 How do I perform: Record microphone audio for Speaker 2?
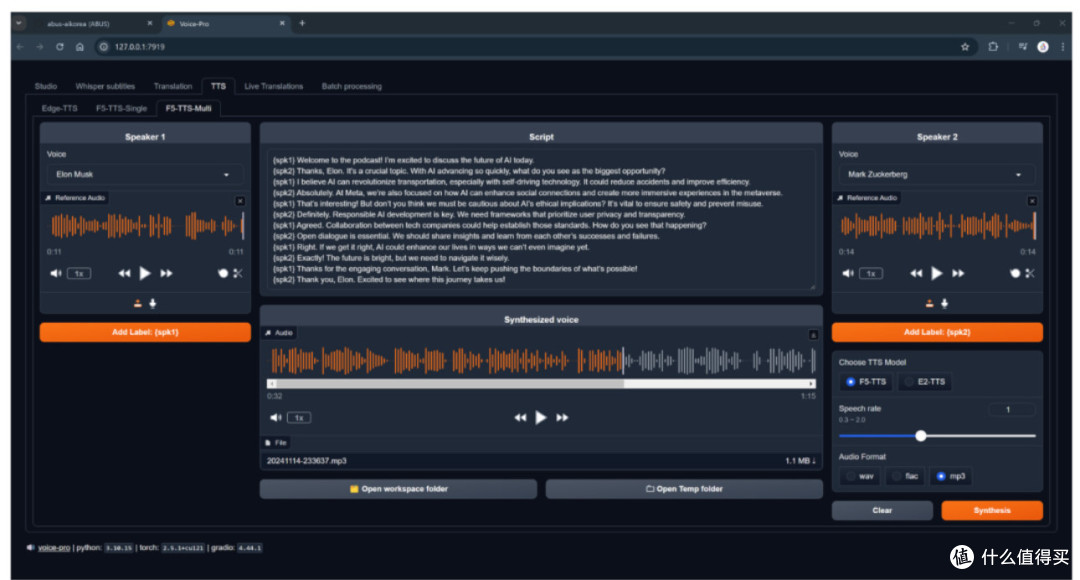click(x=945, y=303)
